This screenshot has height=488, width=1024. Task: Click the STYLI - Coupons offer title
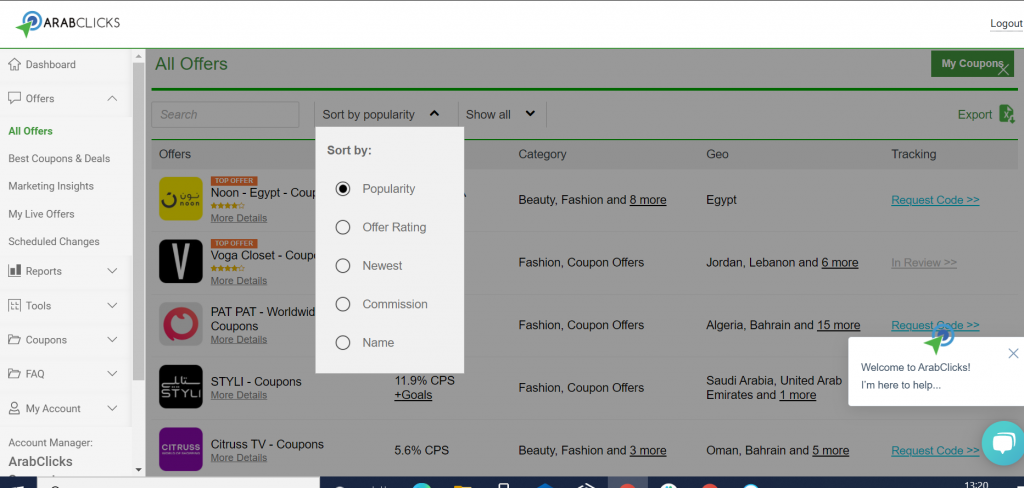point(256,382)
